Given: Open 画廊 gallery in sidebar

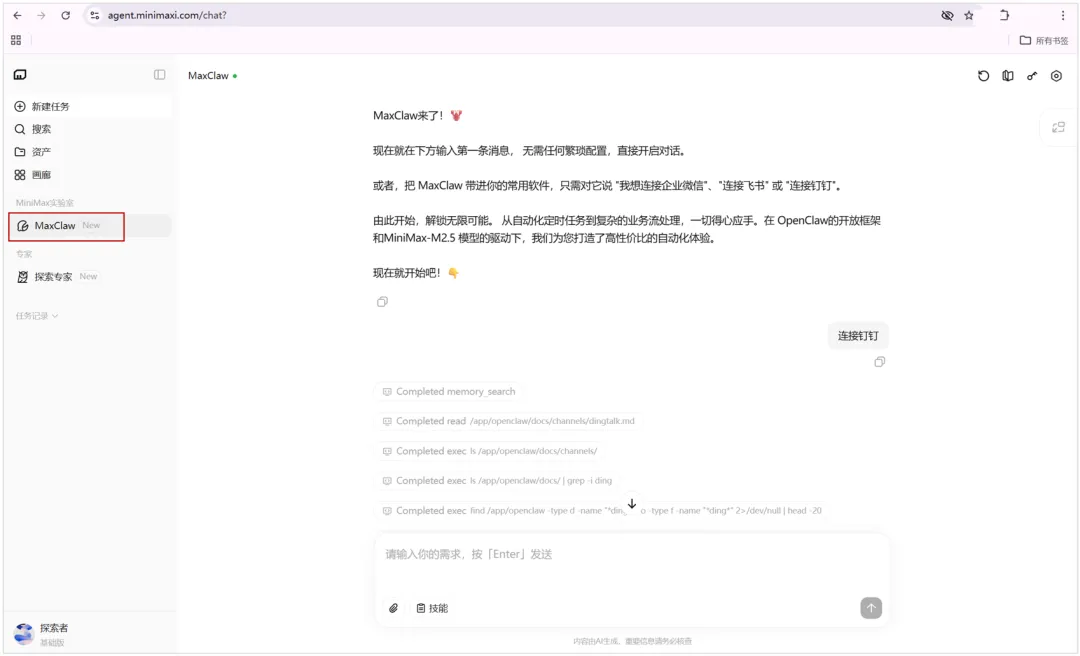Looking at the screenshot, I should point(90,174).
